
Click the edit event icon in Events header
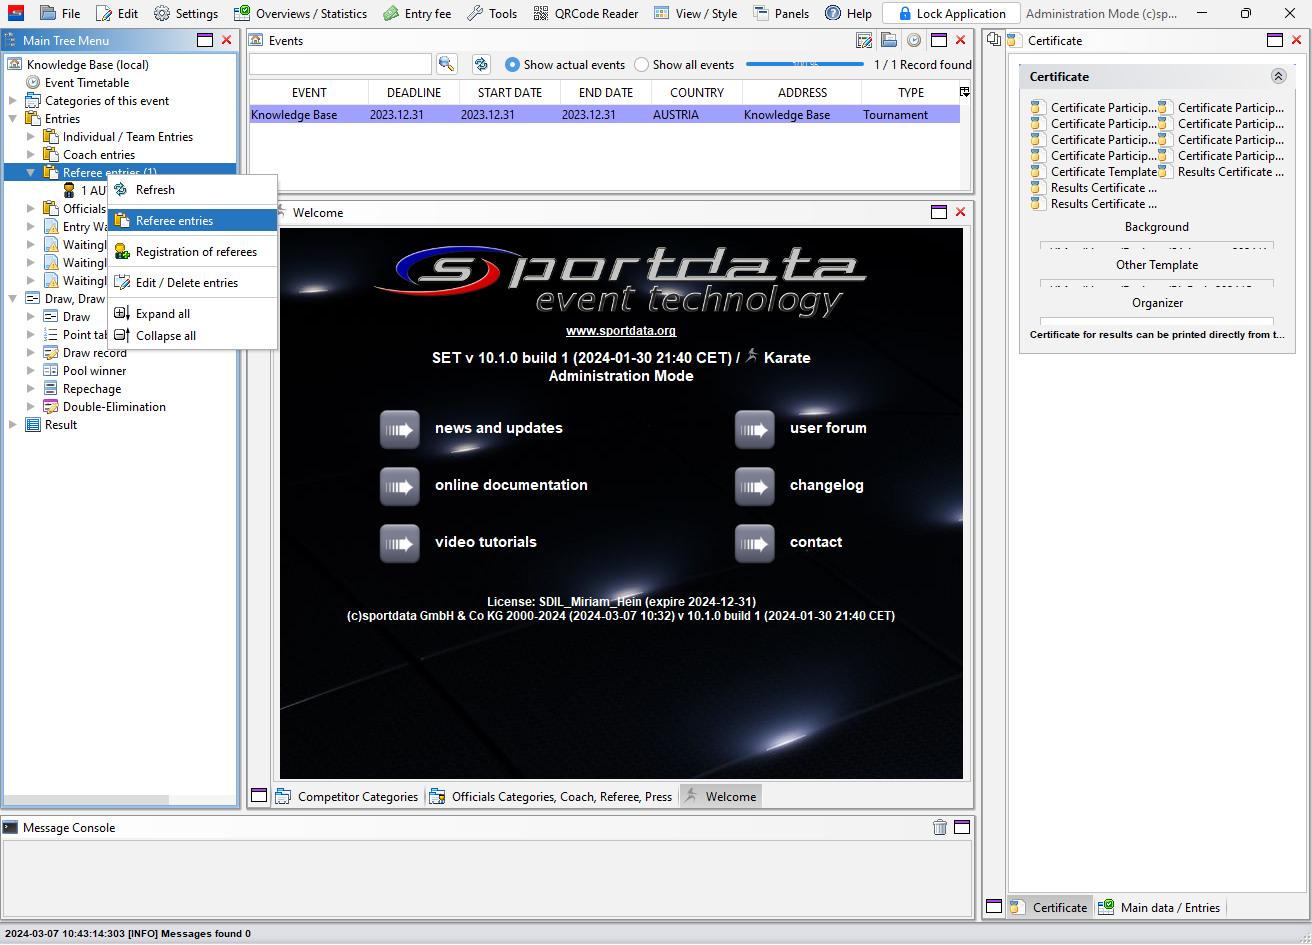[x=865, y=40]
